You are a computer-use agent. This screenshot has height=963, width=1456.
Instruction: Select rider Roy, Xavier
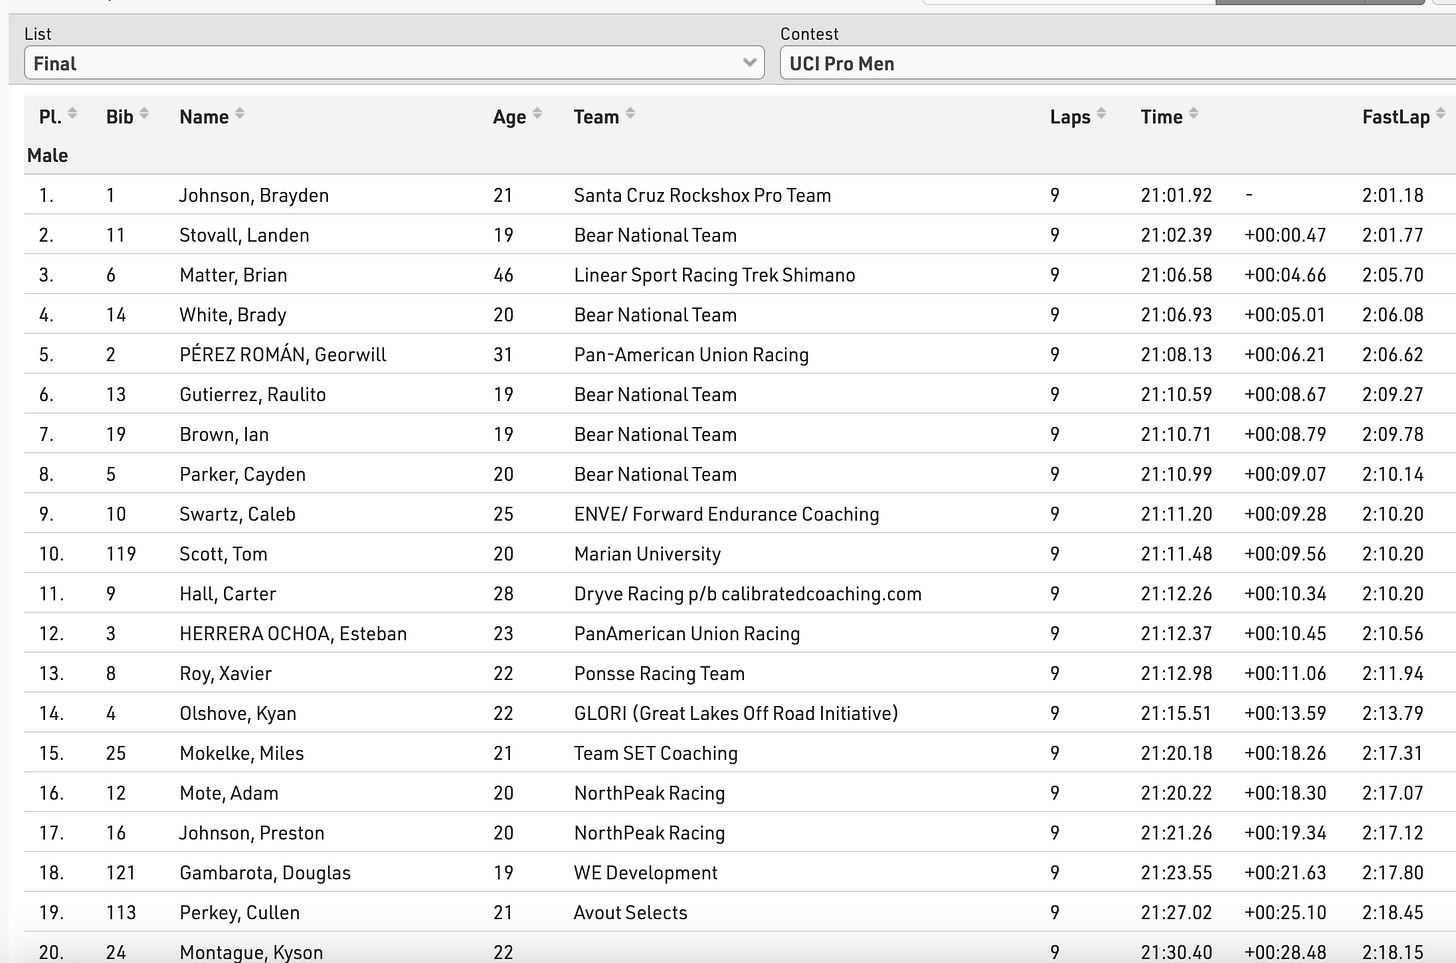pos(226,674)
